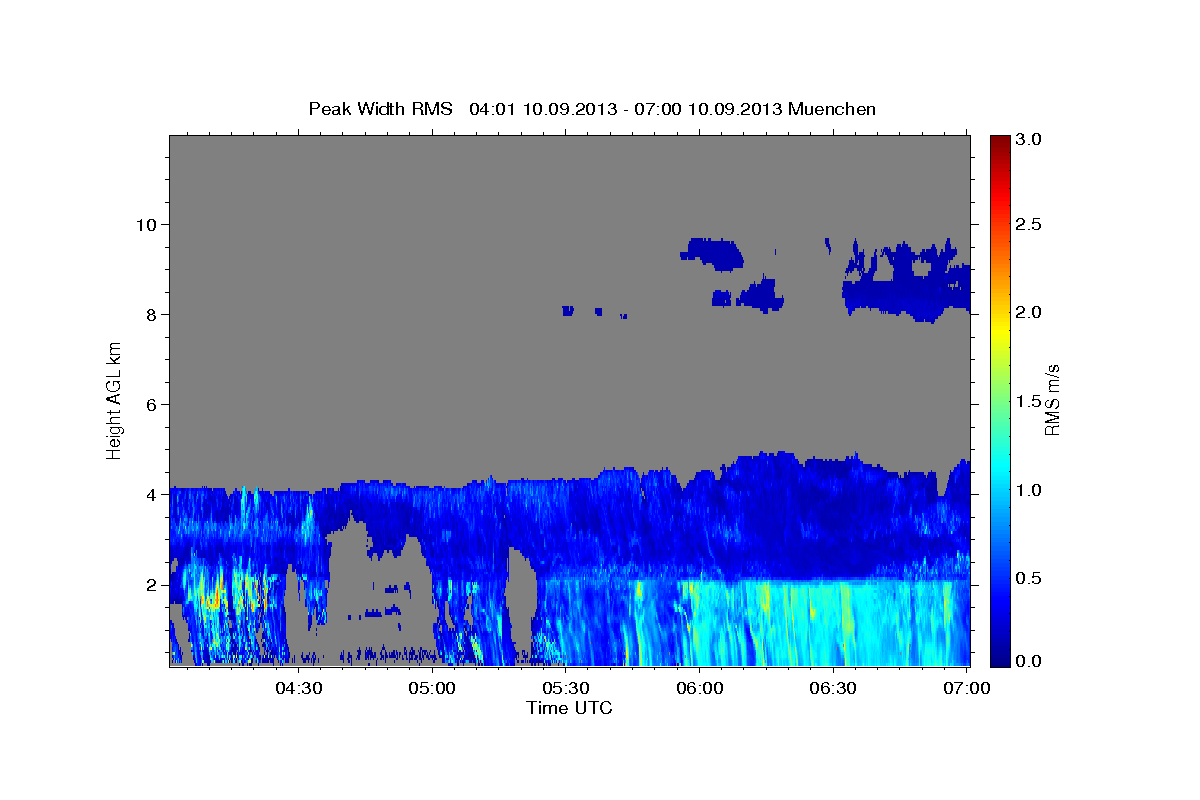Click the colorbar value 0.0
The width and height of the screenshot is (1200, 800).
1029,662
